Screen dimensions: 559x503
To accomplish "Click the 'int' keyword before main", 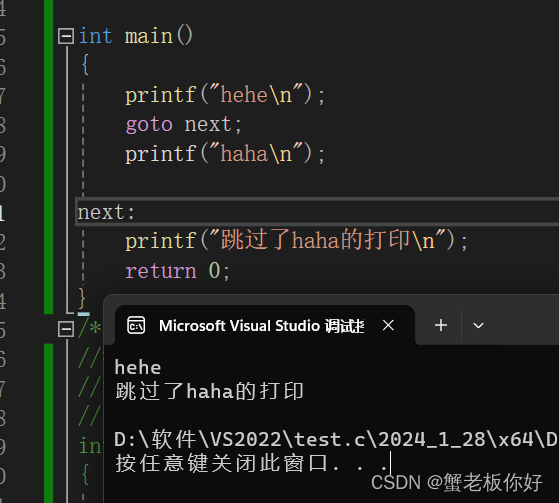I will 95,36.
